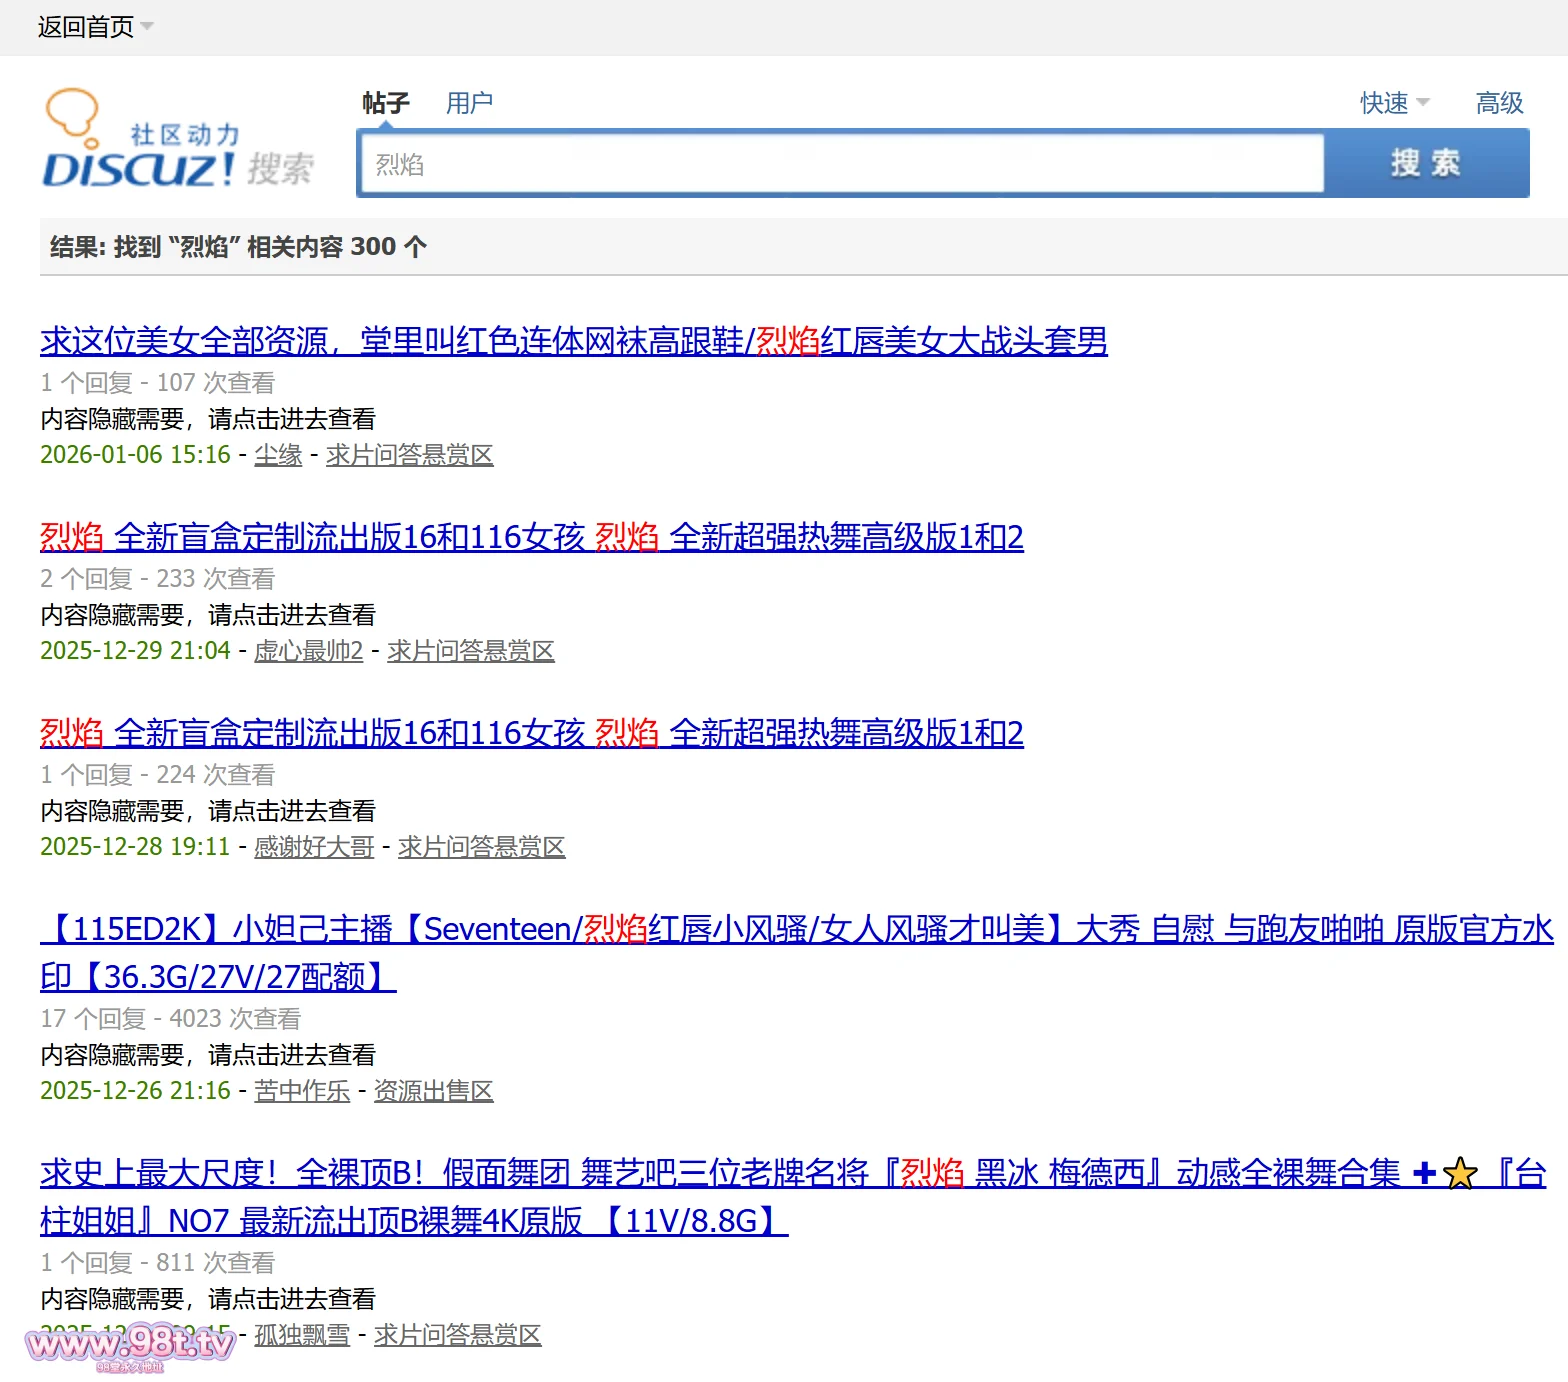The height and width of the screenshot is (1382, 1568).
Task: Open user 孤独飘雪's profile link
Action: coord(302,1335)
